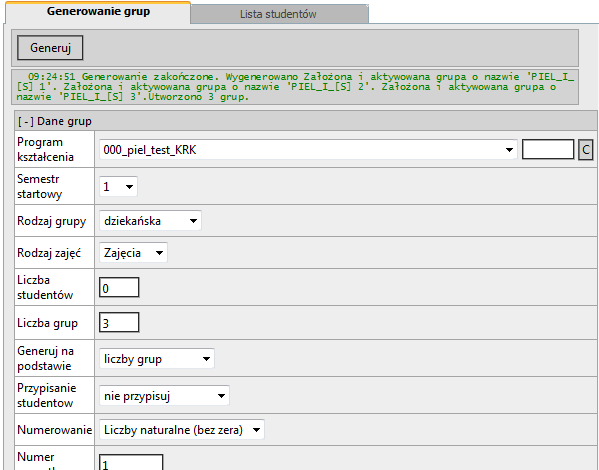Open the Generuj na podstawie dropdown
Viewport: 599px width, 470px height.
(x=157, y=359)
